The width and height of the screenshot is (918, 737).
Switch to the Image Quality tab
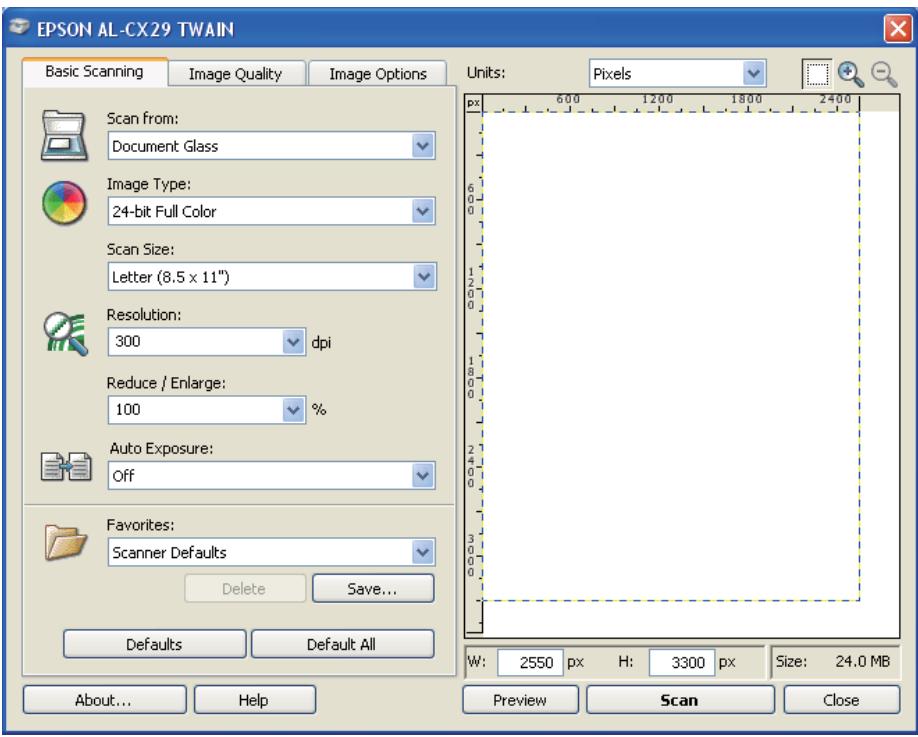237,74
